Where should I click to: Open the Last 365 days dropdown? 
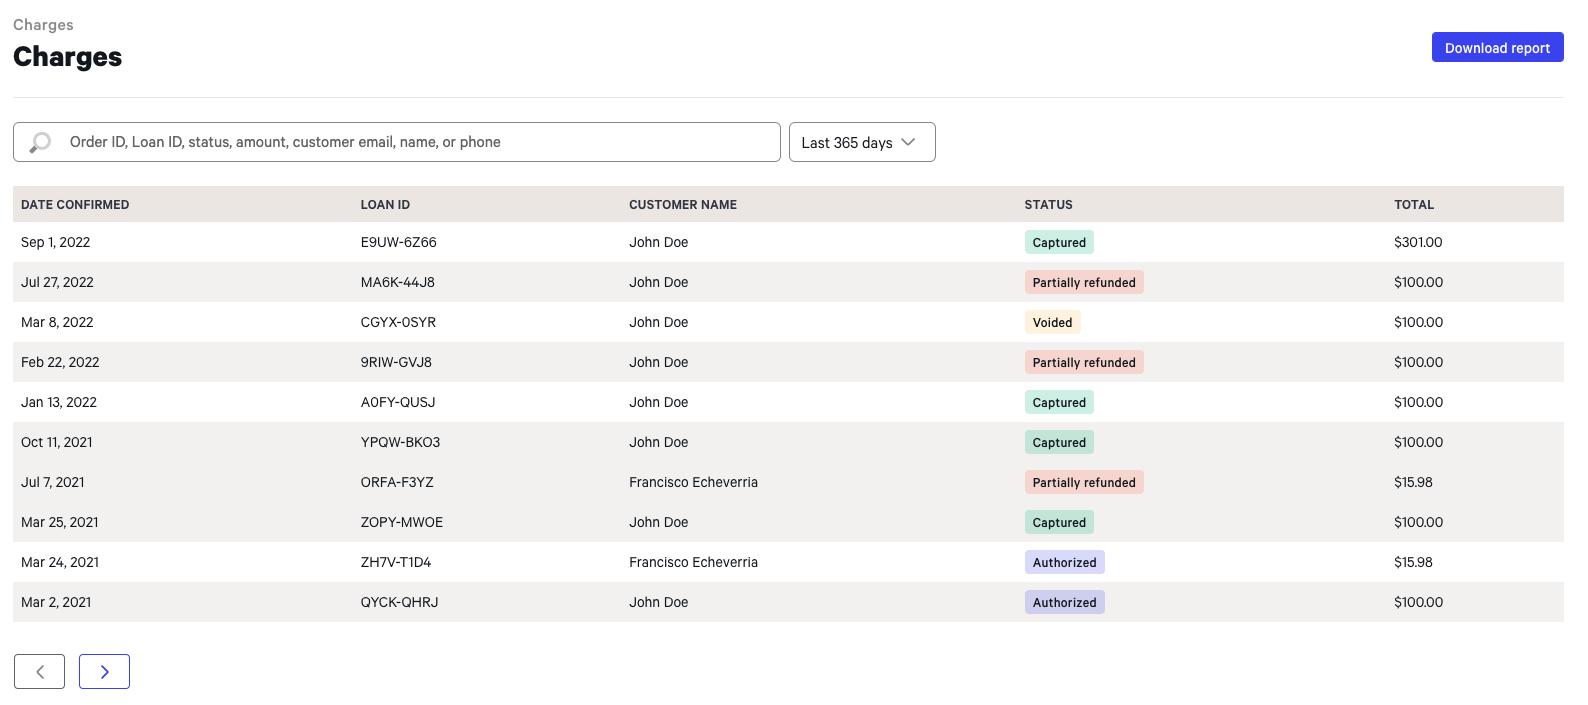click(x=861, y=142)
